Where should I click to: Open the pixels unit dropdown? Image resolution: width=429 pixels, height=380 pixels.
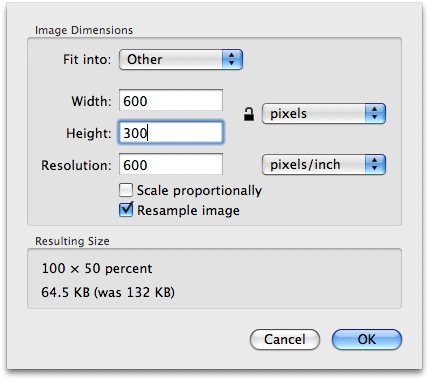(x=324, y=114)
